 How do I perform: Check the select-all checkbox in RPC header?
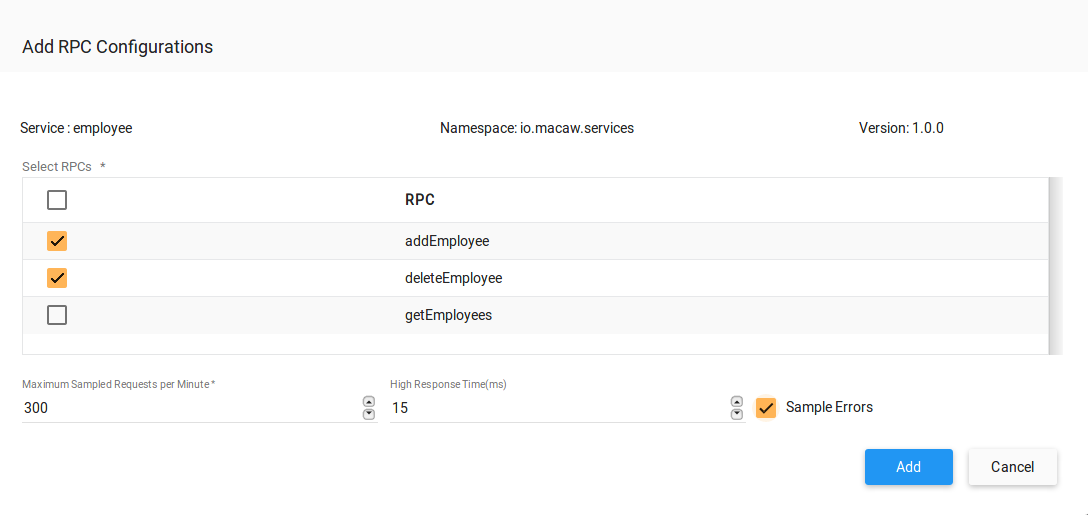[x=57, y=200]
